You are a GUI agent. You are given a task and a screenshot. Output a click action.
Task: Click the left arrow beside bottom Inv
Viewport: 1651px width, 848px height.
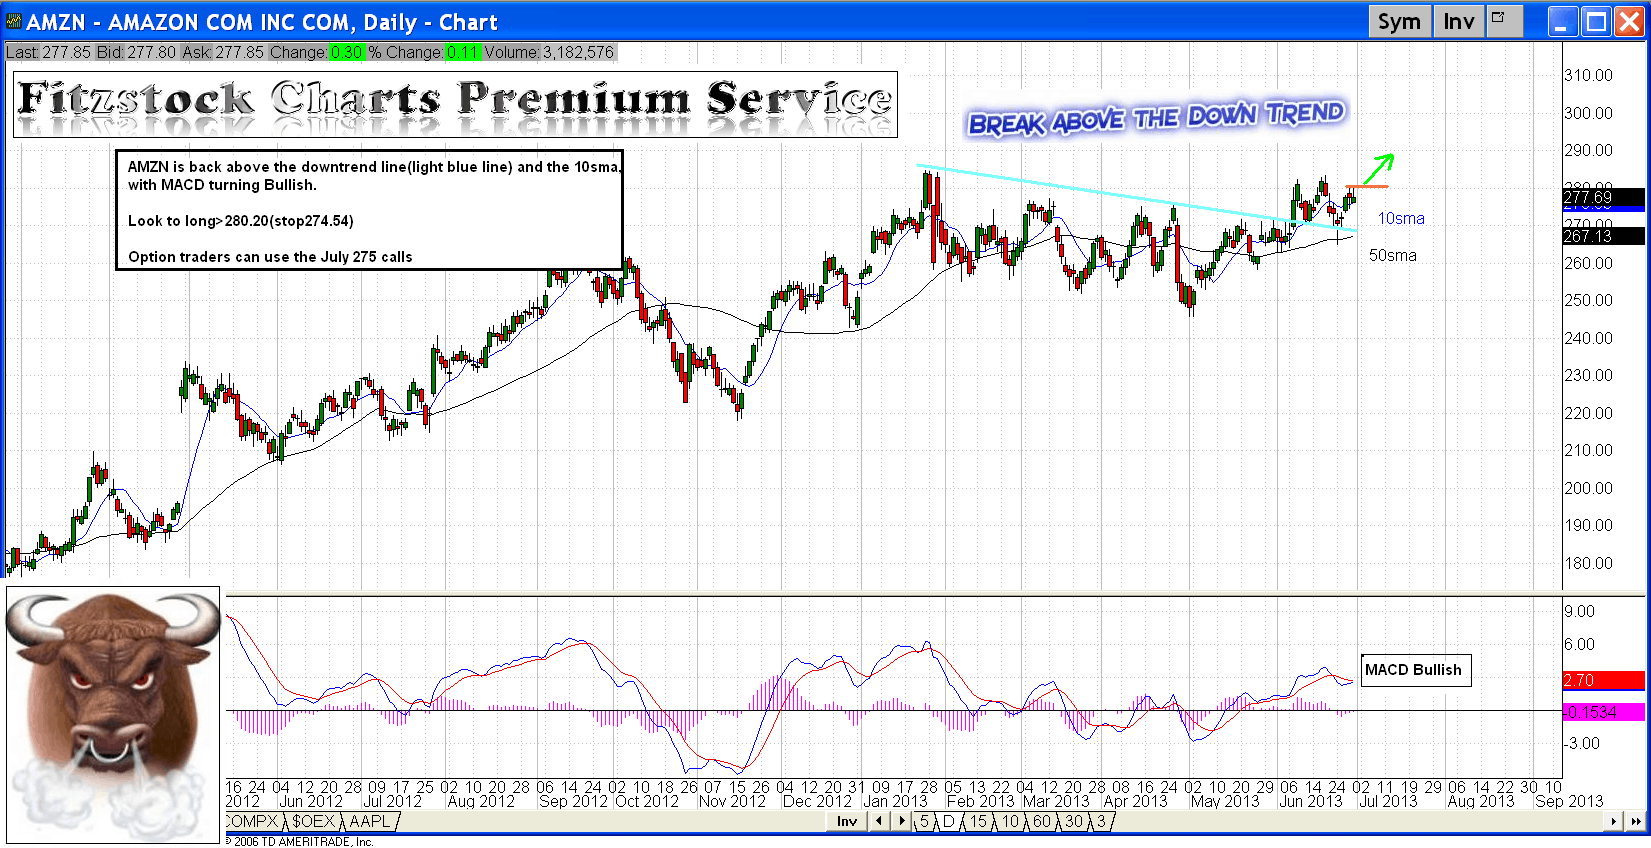coord(879,821)
